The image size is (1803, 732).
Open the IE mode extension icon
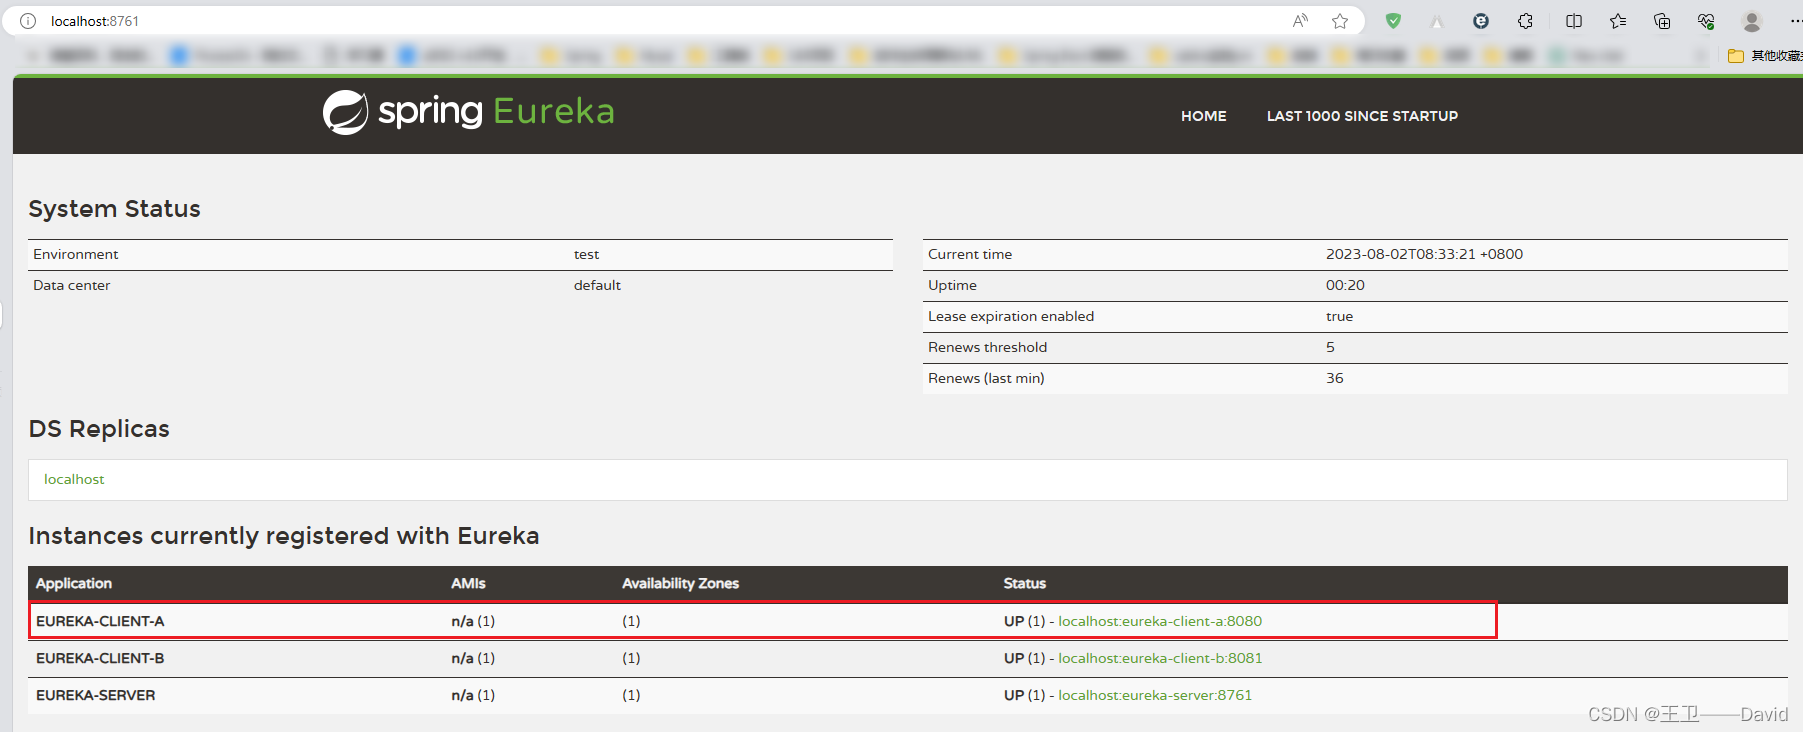click(1481, 21)
